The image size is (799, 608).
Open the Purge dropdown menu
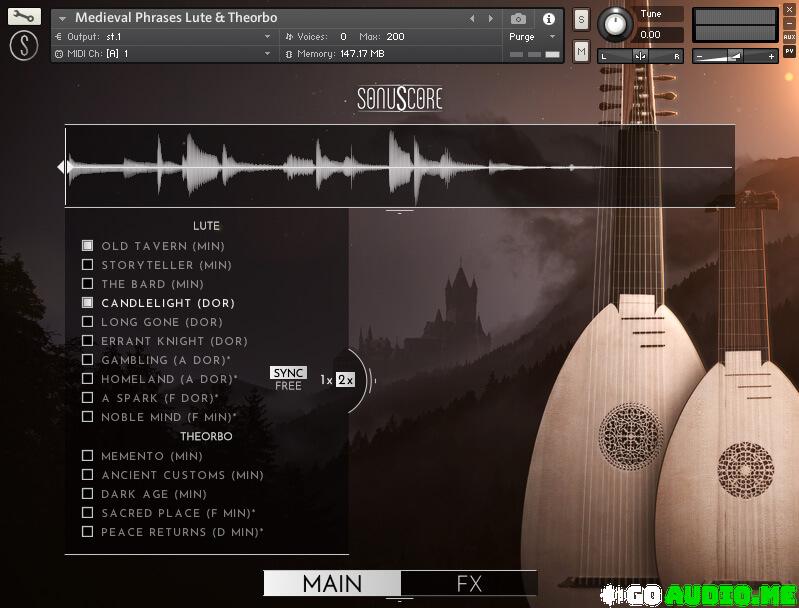[x=530, y=37]
